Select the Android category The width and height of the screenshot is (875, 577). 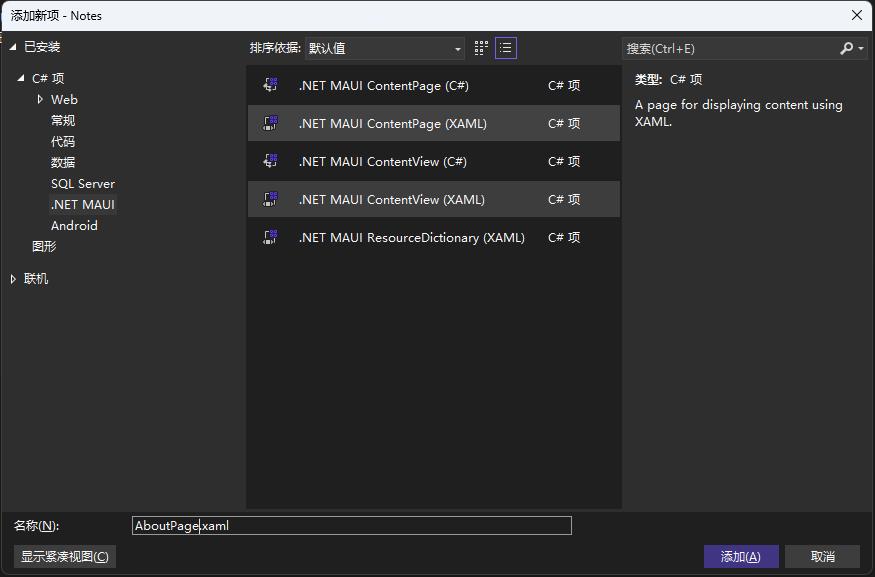point(74,225)
